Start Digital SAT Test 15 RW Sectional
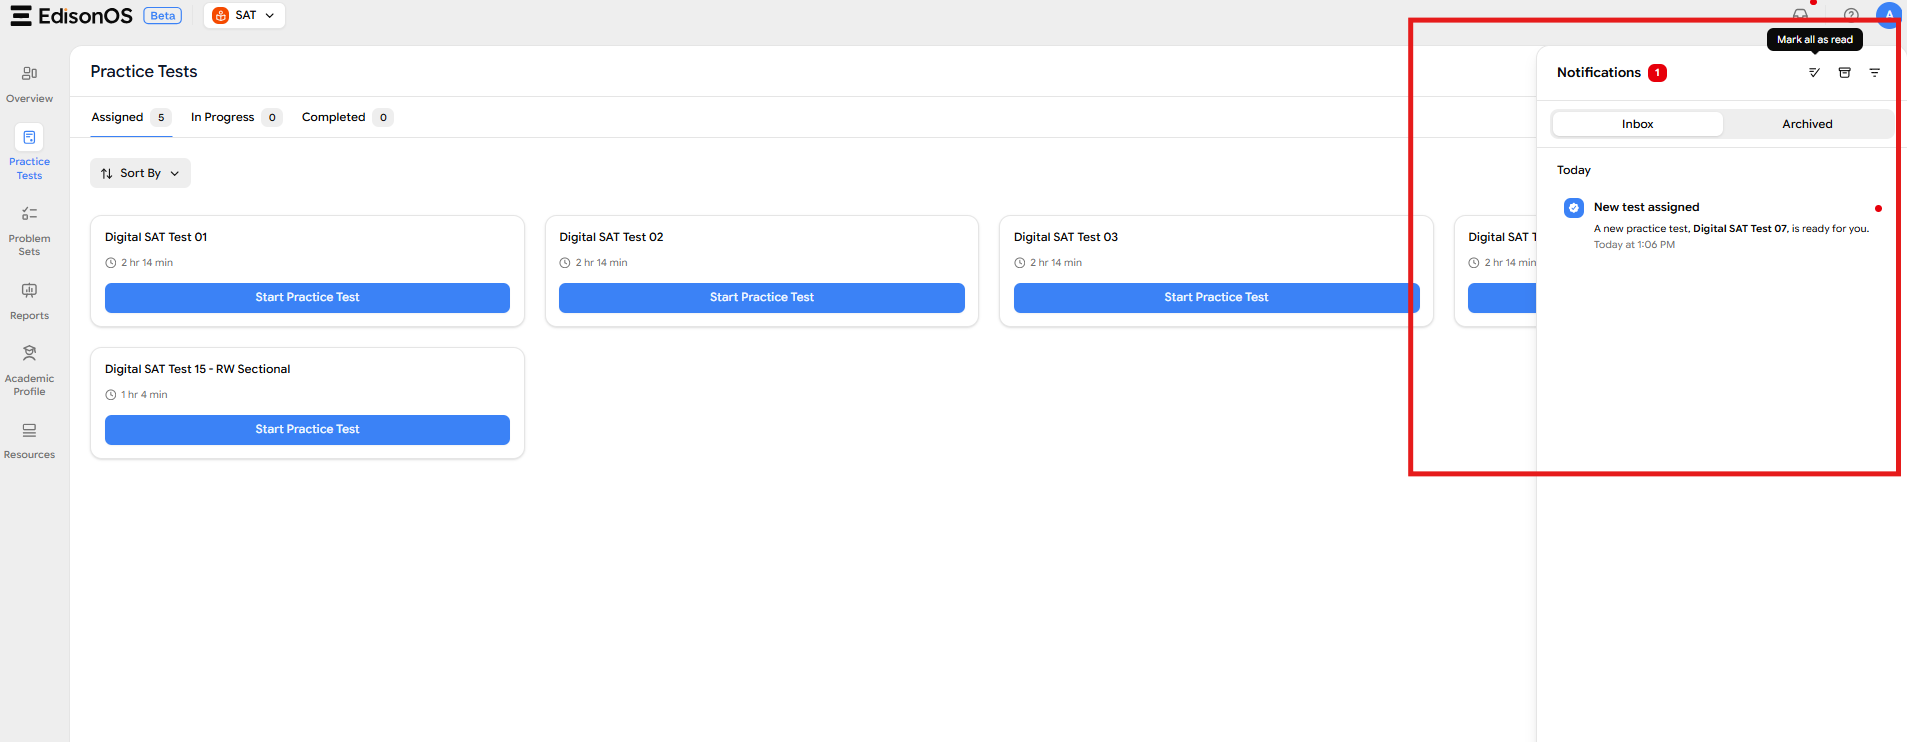The image size is (1907, 742). [307, 429]
